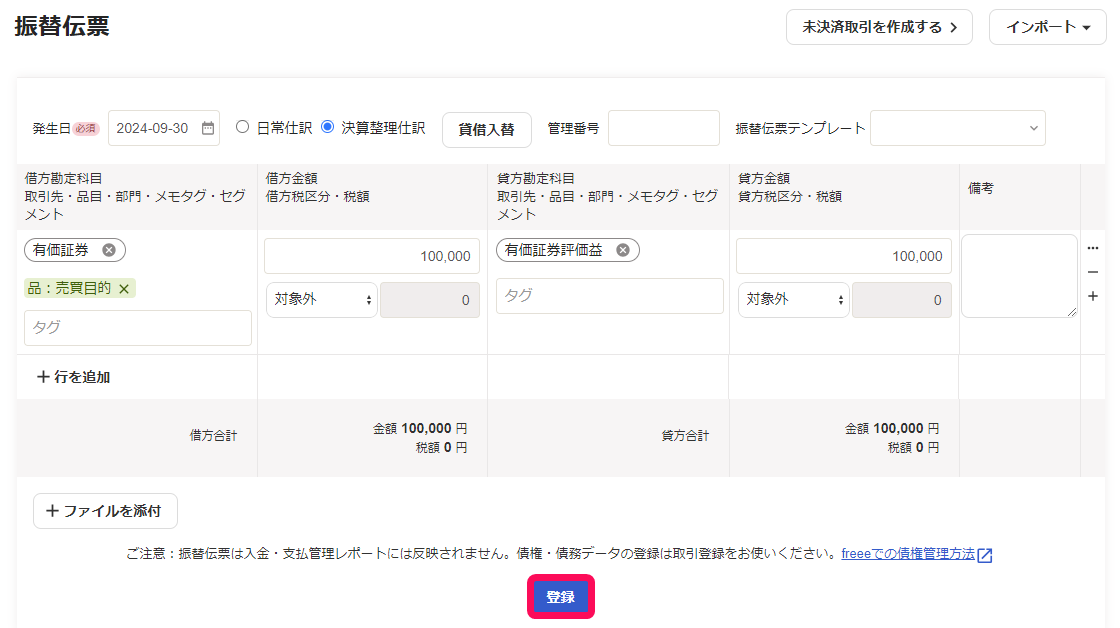1120x628 pixels.
Task: Click the blue 登録 button
Action: click(x=561, y=597)
